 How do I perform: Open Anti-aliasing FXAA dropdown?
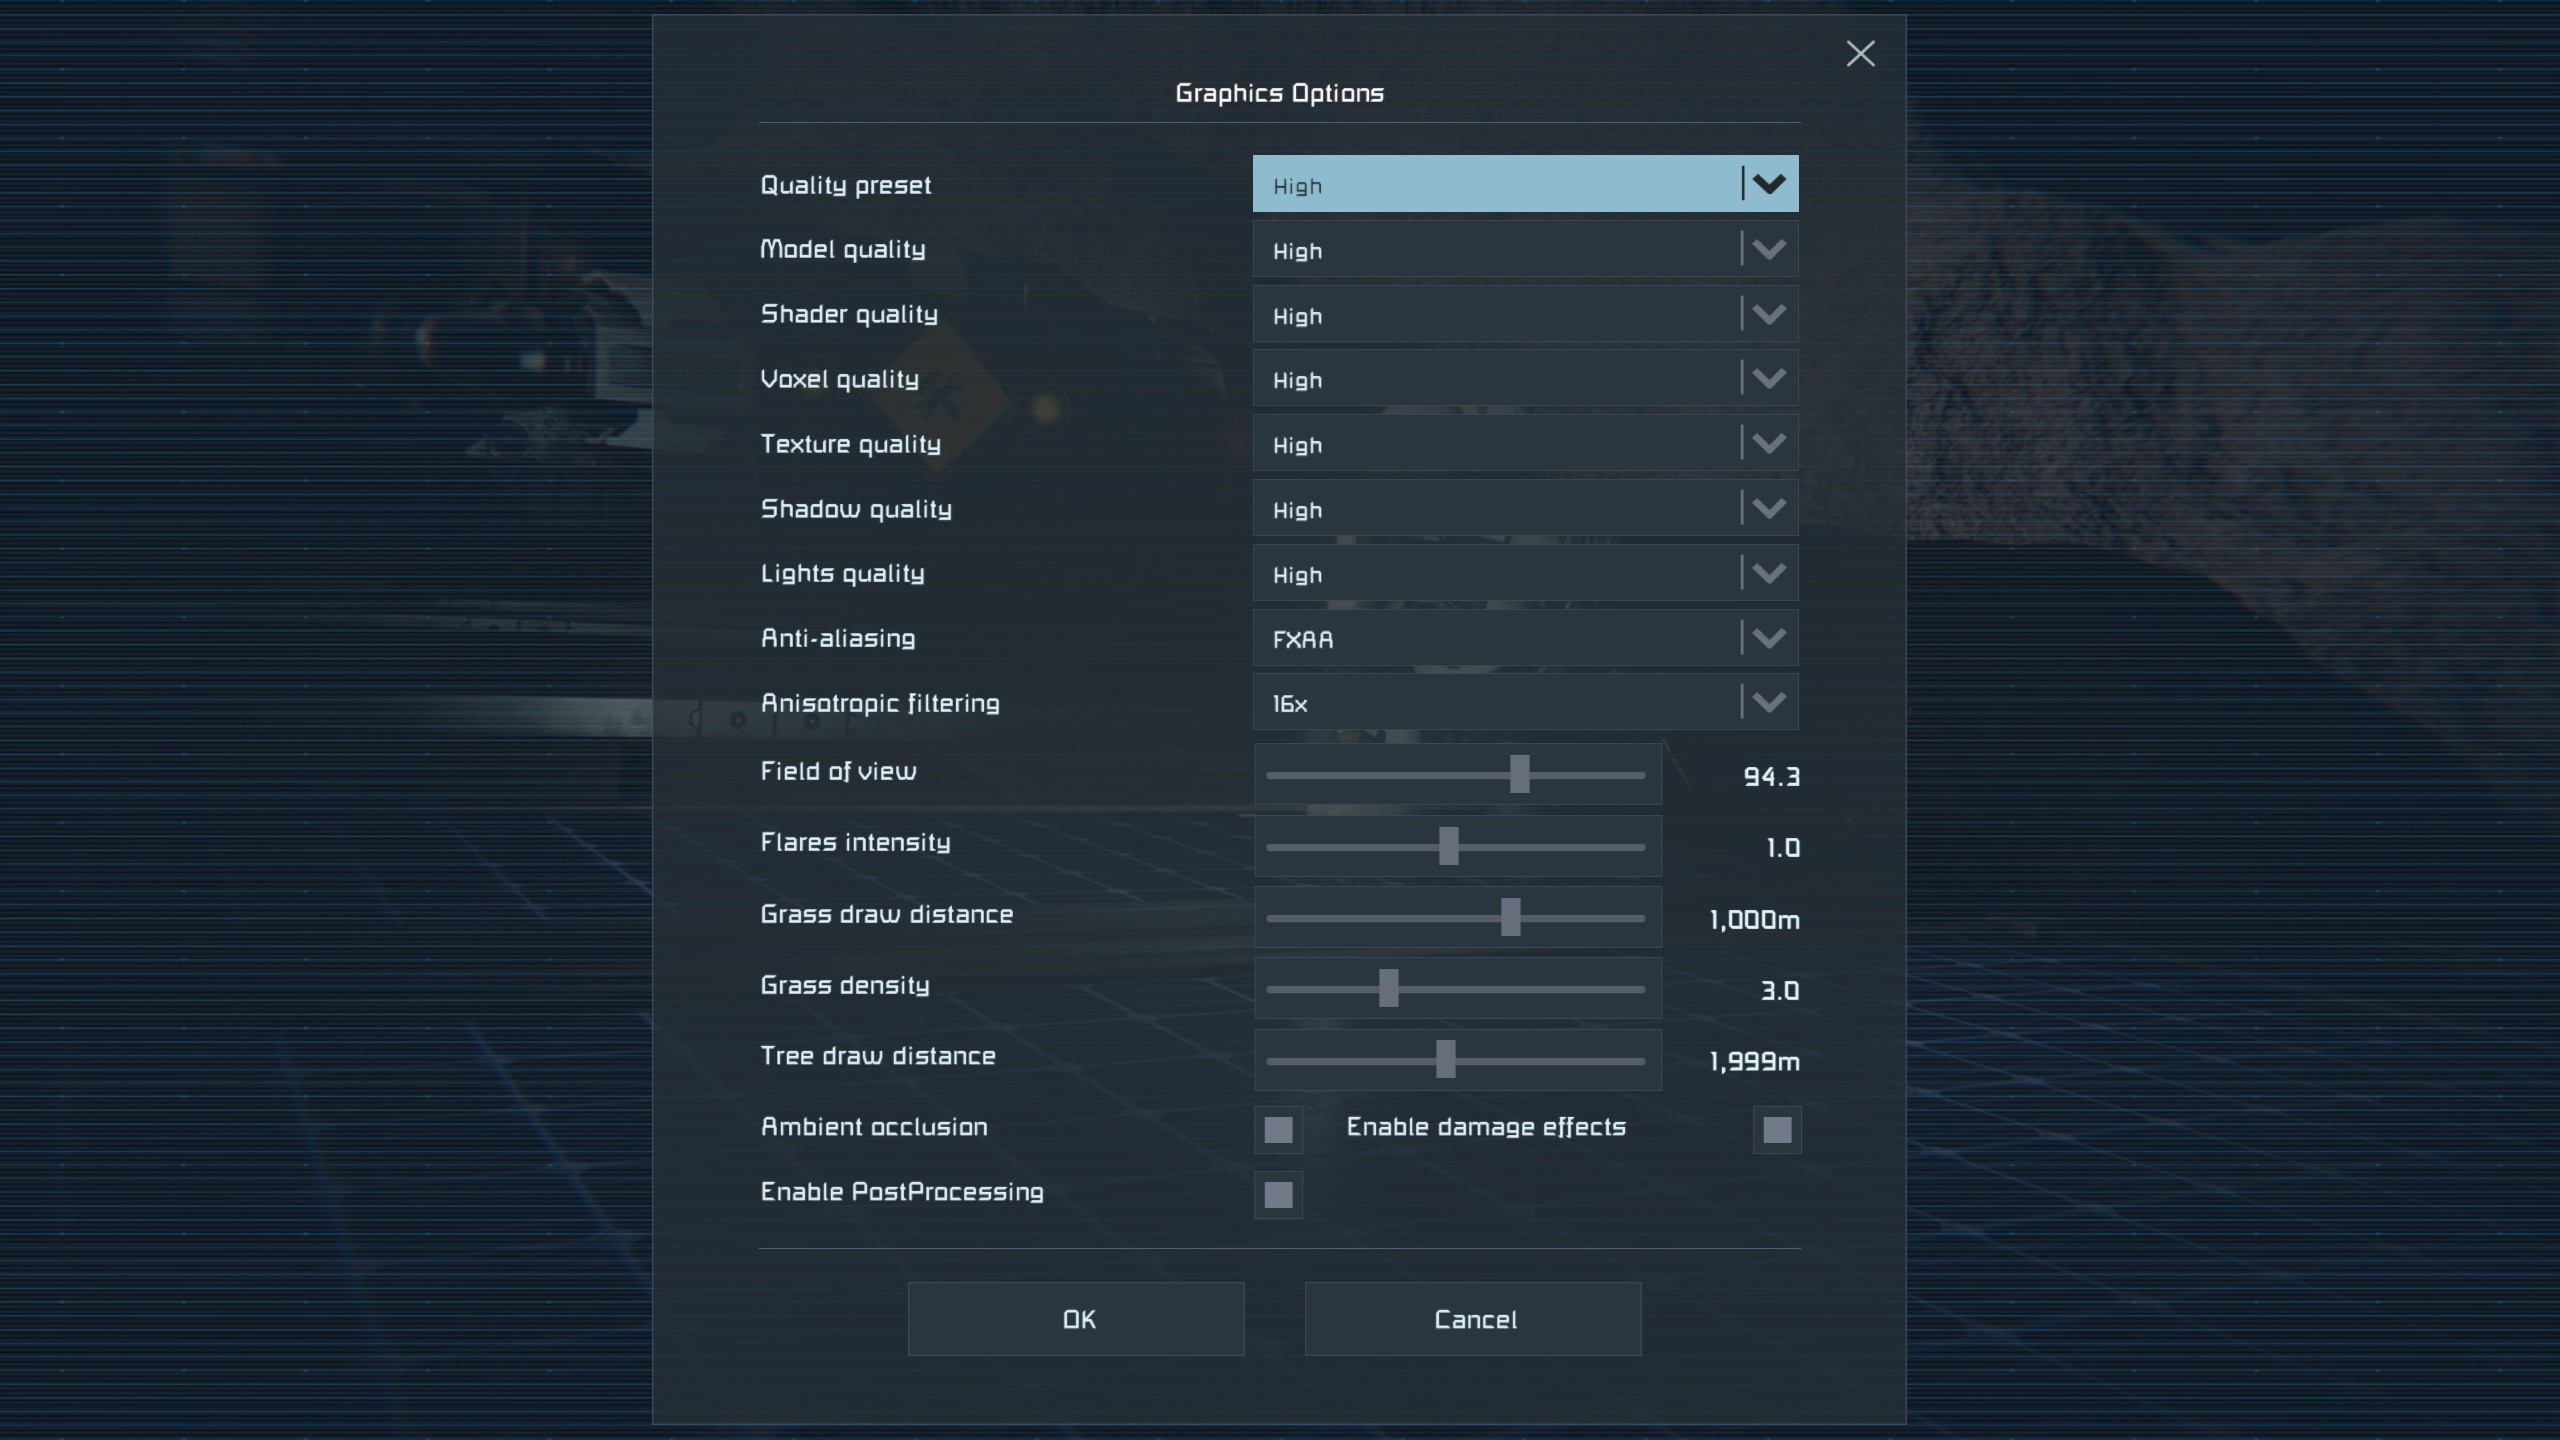(1524, 638)
